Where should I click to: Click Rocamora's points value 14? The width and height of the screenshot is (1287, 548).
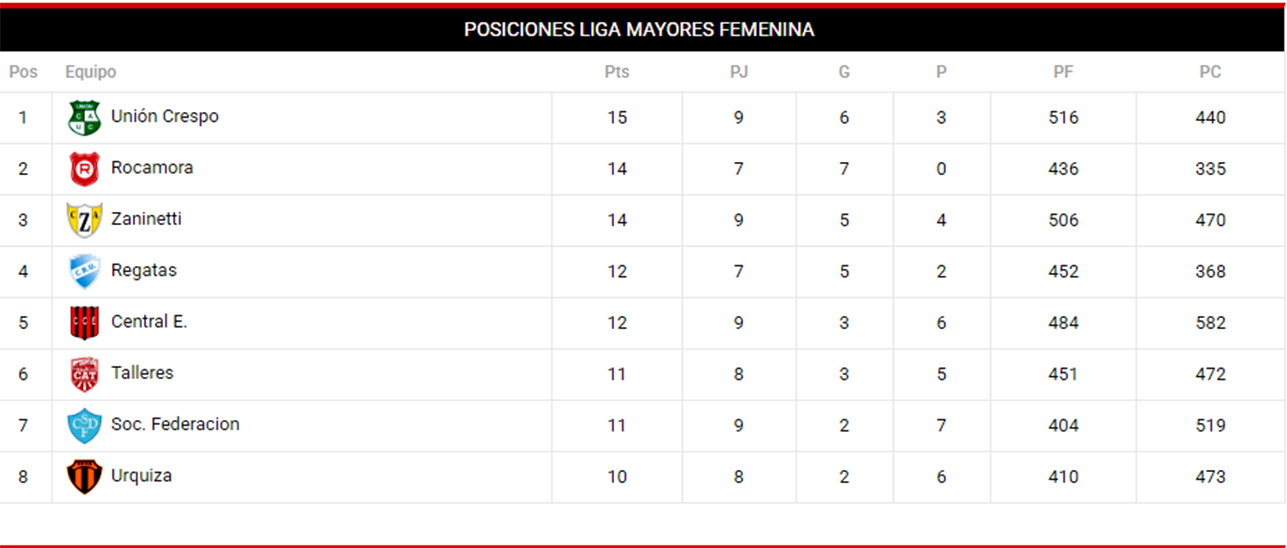point(617,169)
